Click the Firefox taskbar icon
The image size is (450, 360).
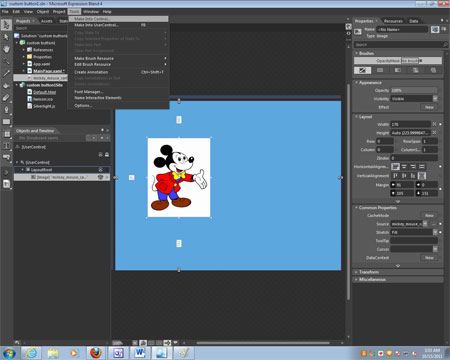[x=96, y=353]
